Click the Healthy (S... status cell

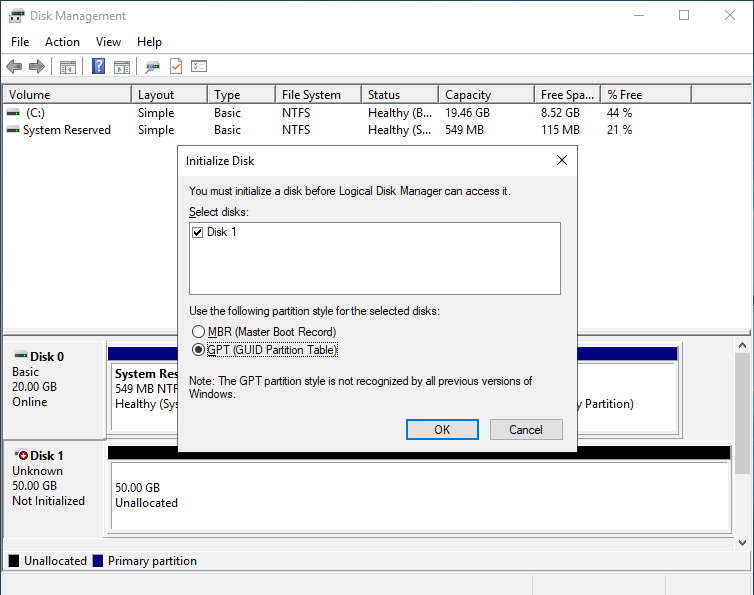click(400, 130)
